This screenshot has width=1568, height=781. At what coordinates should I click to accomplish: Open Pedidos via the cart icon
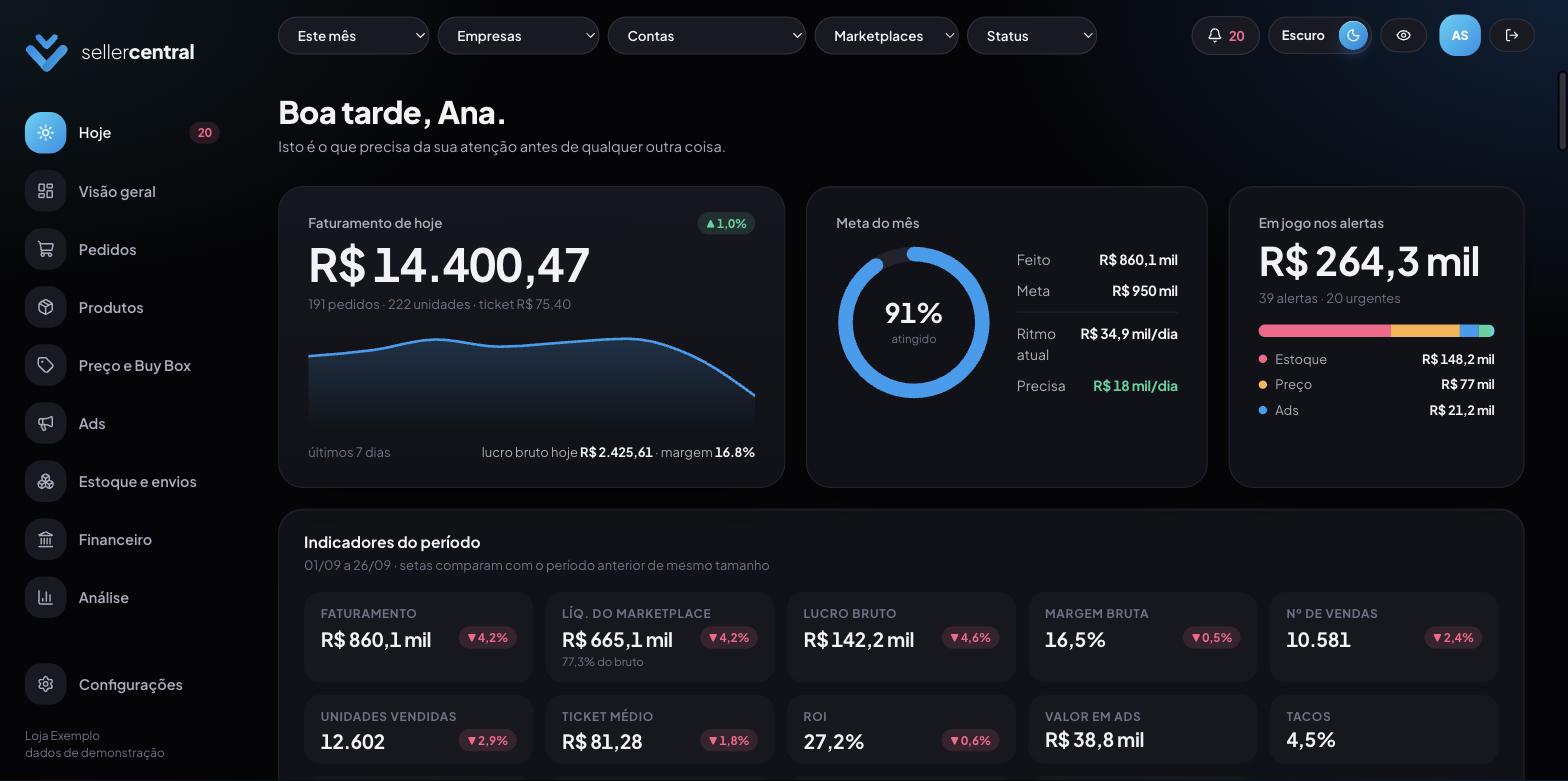[45, 249]
